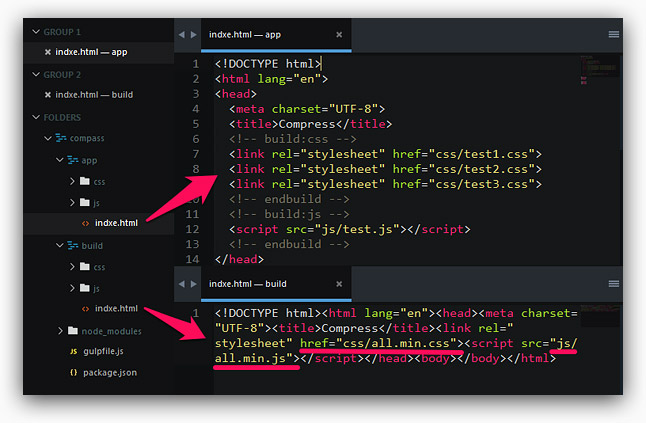
Task: Open package.json from the sidebar
Action: tap(110, 373)
